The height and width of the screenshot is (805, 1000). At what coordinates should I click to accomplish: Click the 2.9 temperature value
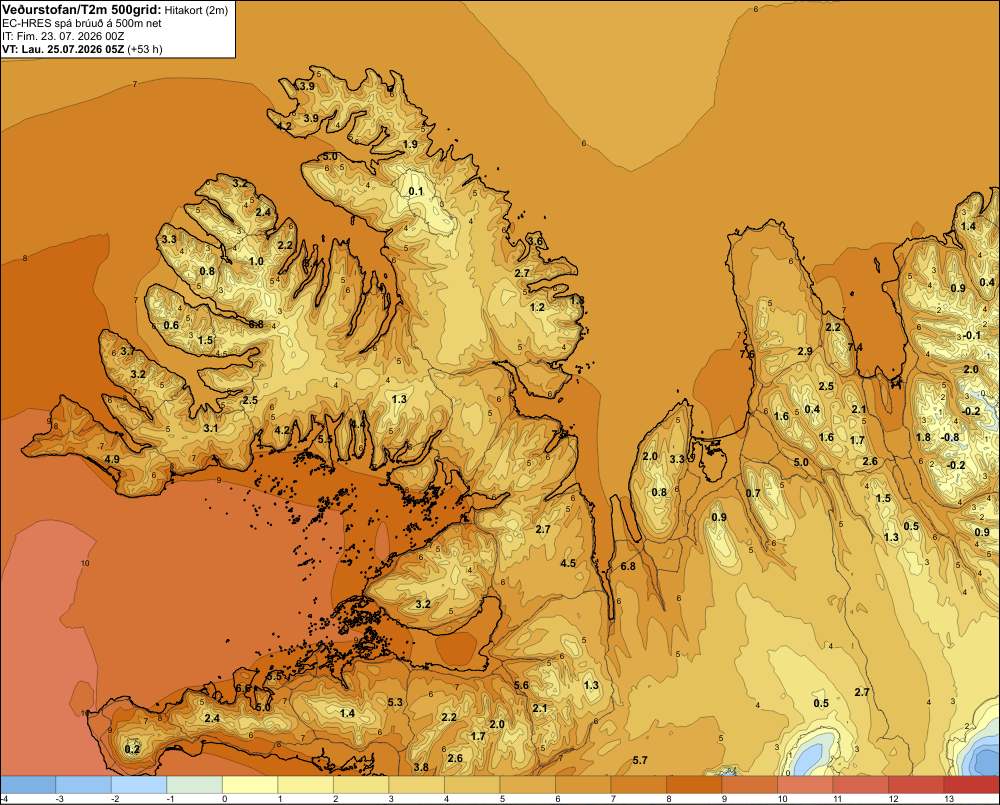click(805, 351)
